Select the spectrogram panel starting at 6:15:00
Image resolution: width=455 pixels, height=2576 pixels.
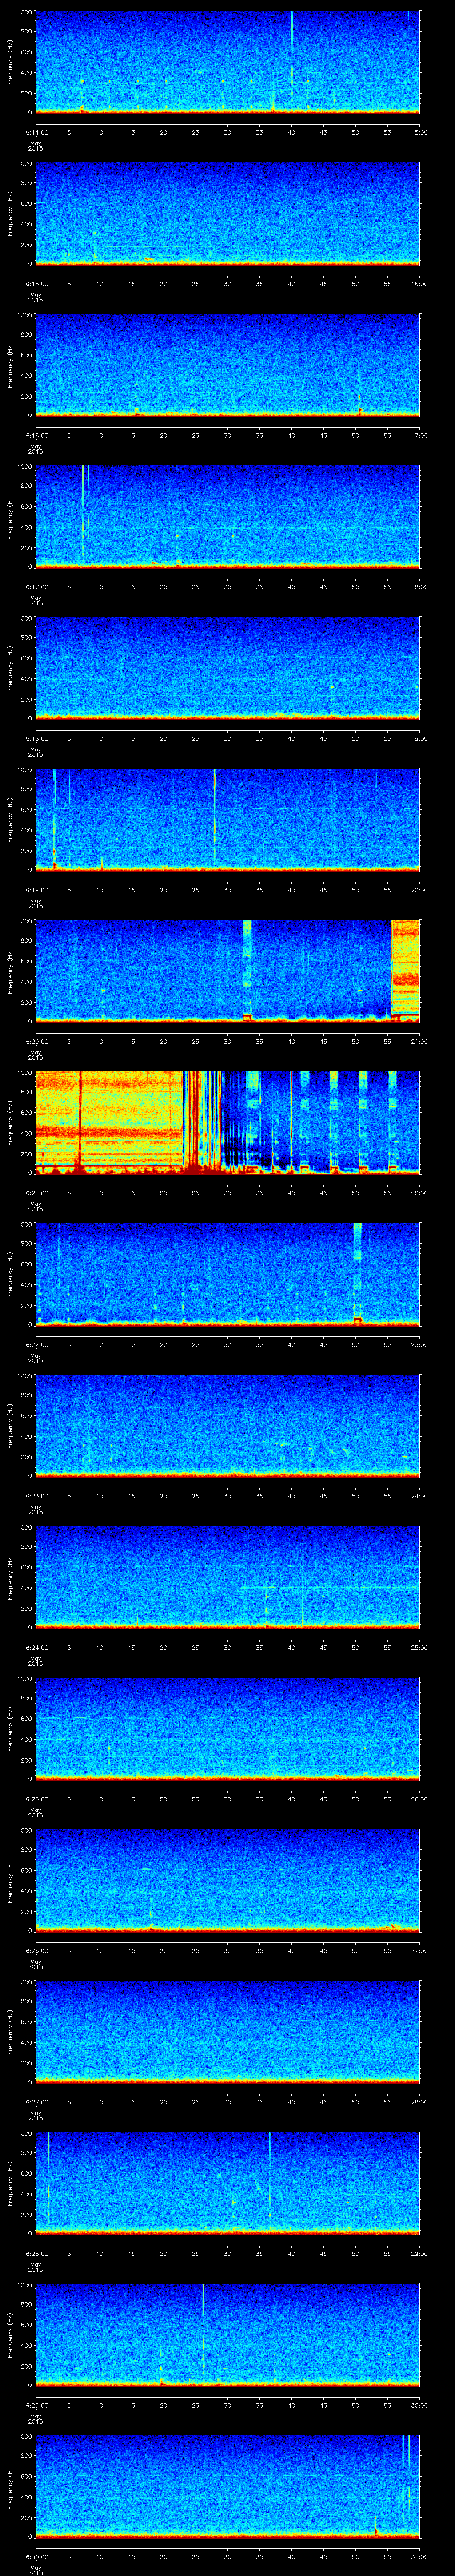coord(228,214)
